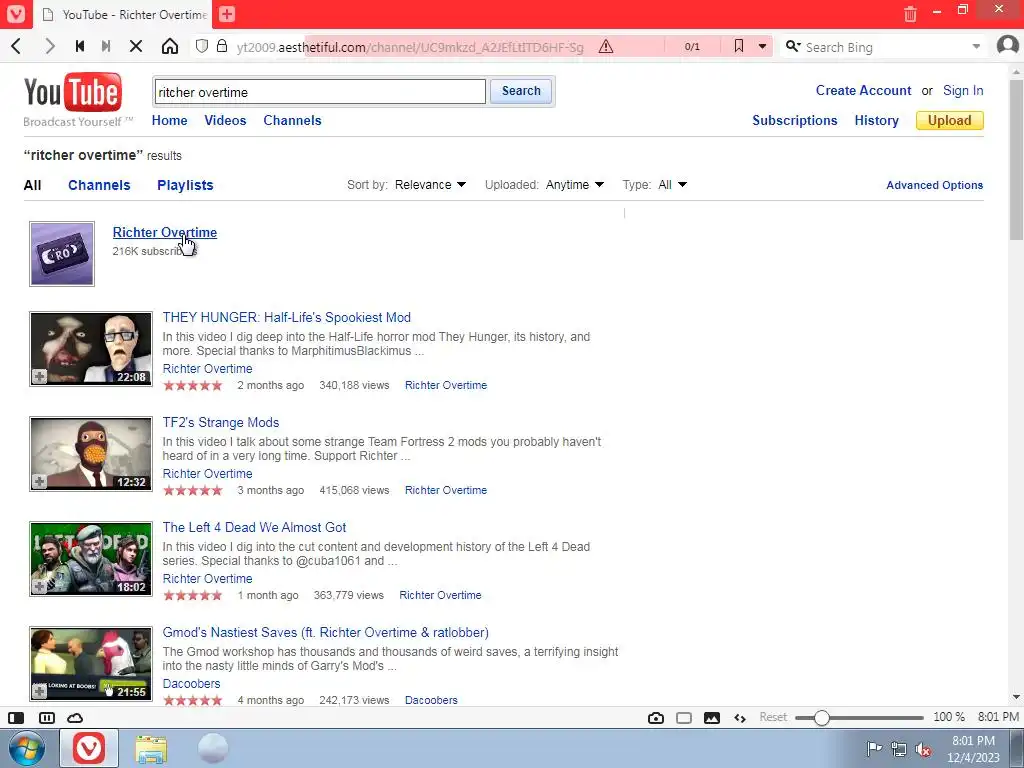The width and height of the screenshot is (1024, 768).
Task: Select the All results filter
Action: [32, 185]
